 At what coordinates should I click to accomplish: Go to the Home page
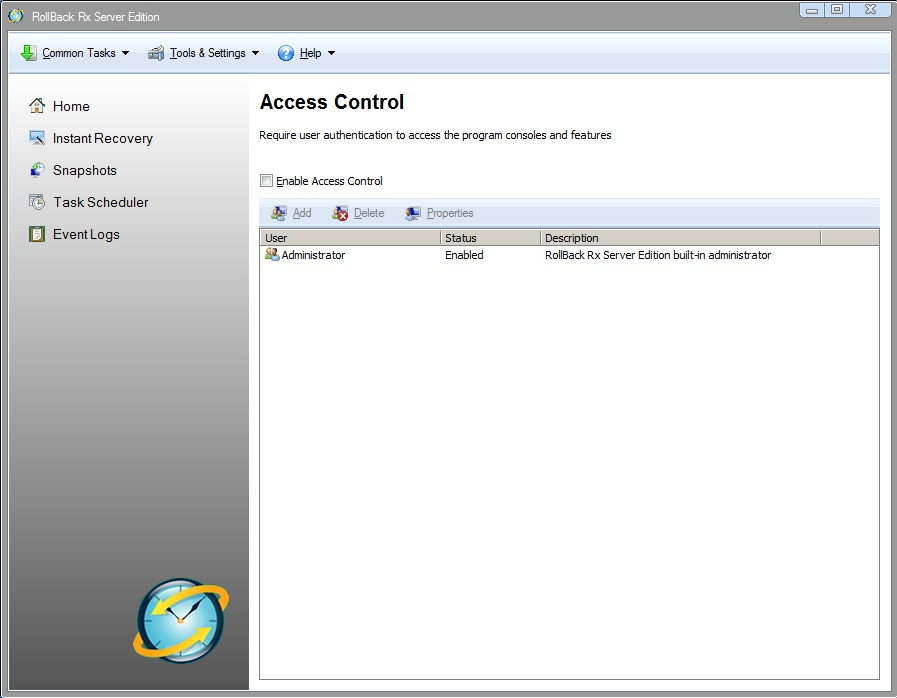[x=71, y=106]
